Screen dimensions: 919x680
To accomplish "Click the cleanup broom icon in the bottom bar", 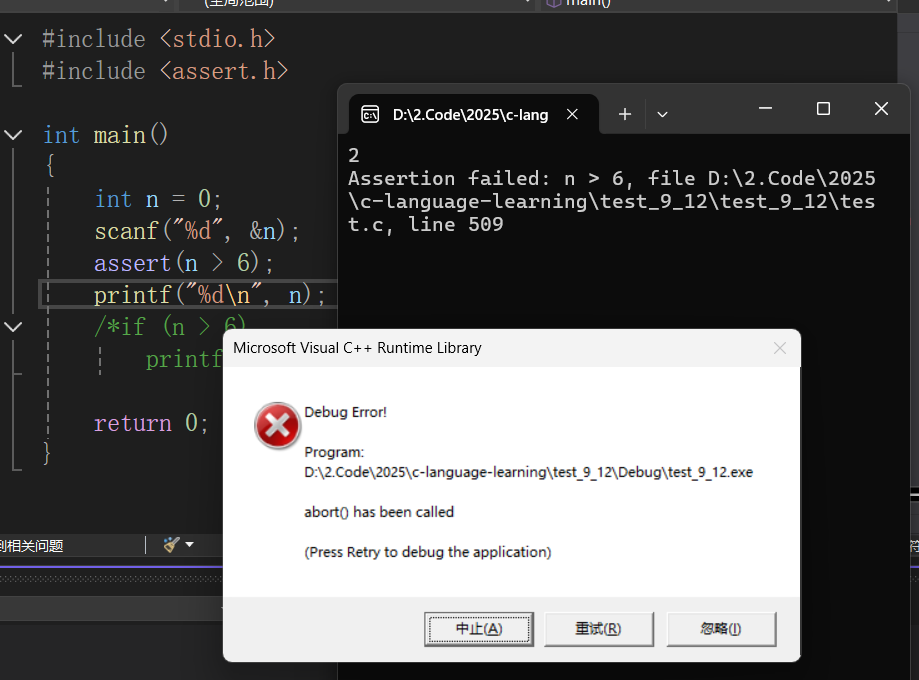I will pos(172,545).
